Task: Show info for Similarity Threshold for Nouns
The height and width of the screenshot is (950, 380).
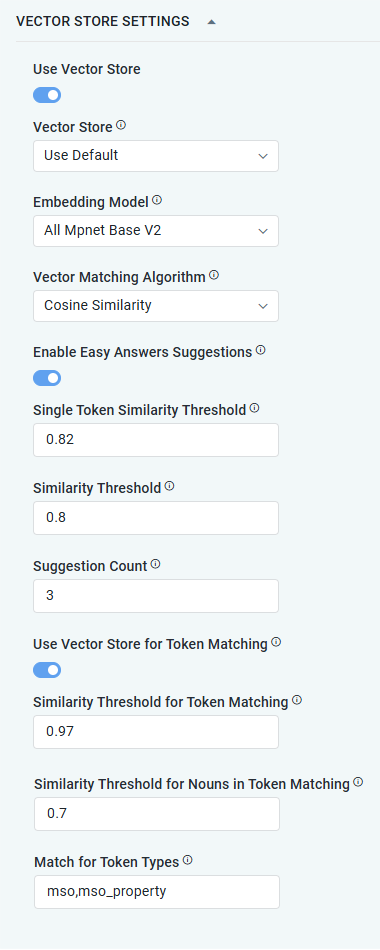Action: pos(358,782)
